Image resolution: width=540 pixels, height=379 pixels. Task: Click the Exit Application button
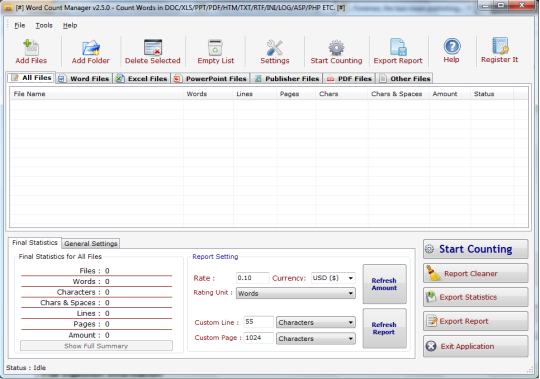(x=476, y=346)
